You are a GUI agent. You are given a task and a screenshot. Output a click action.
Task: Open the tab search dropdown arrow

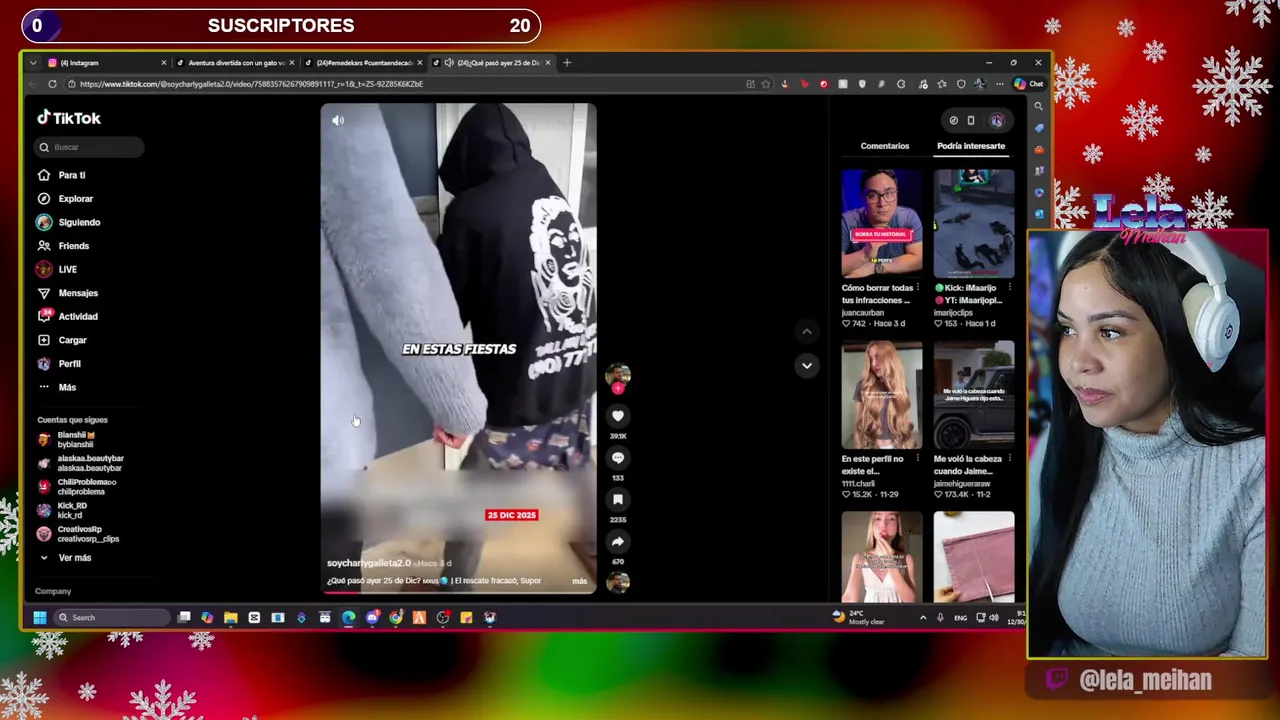(33, 63)
